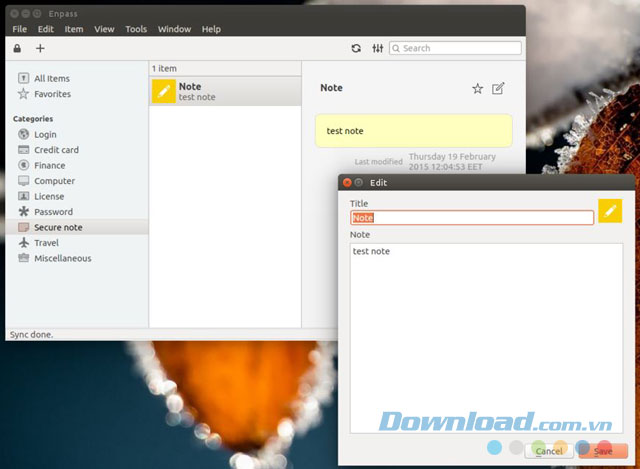640x469 pixels.
Task: Click the sync refresh icon in toolbar
Action: 356,48
